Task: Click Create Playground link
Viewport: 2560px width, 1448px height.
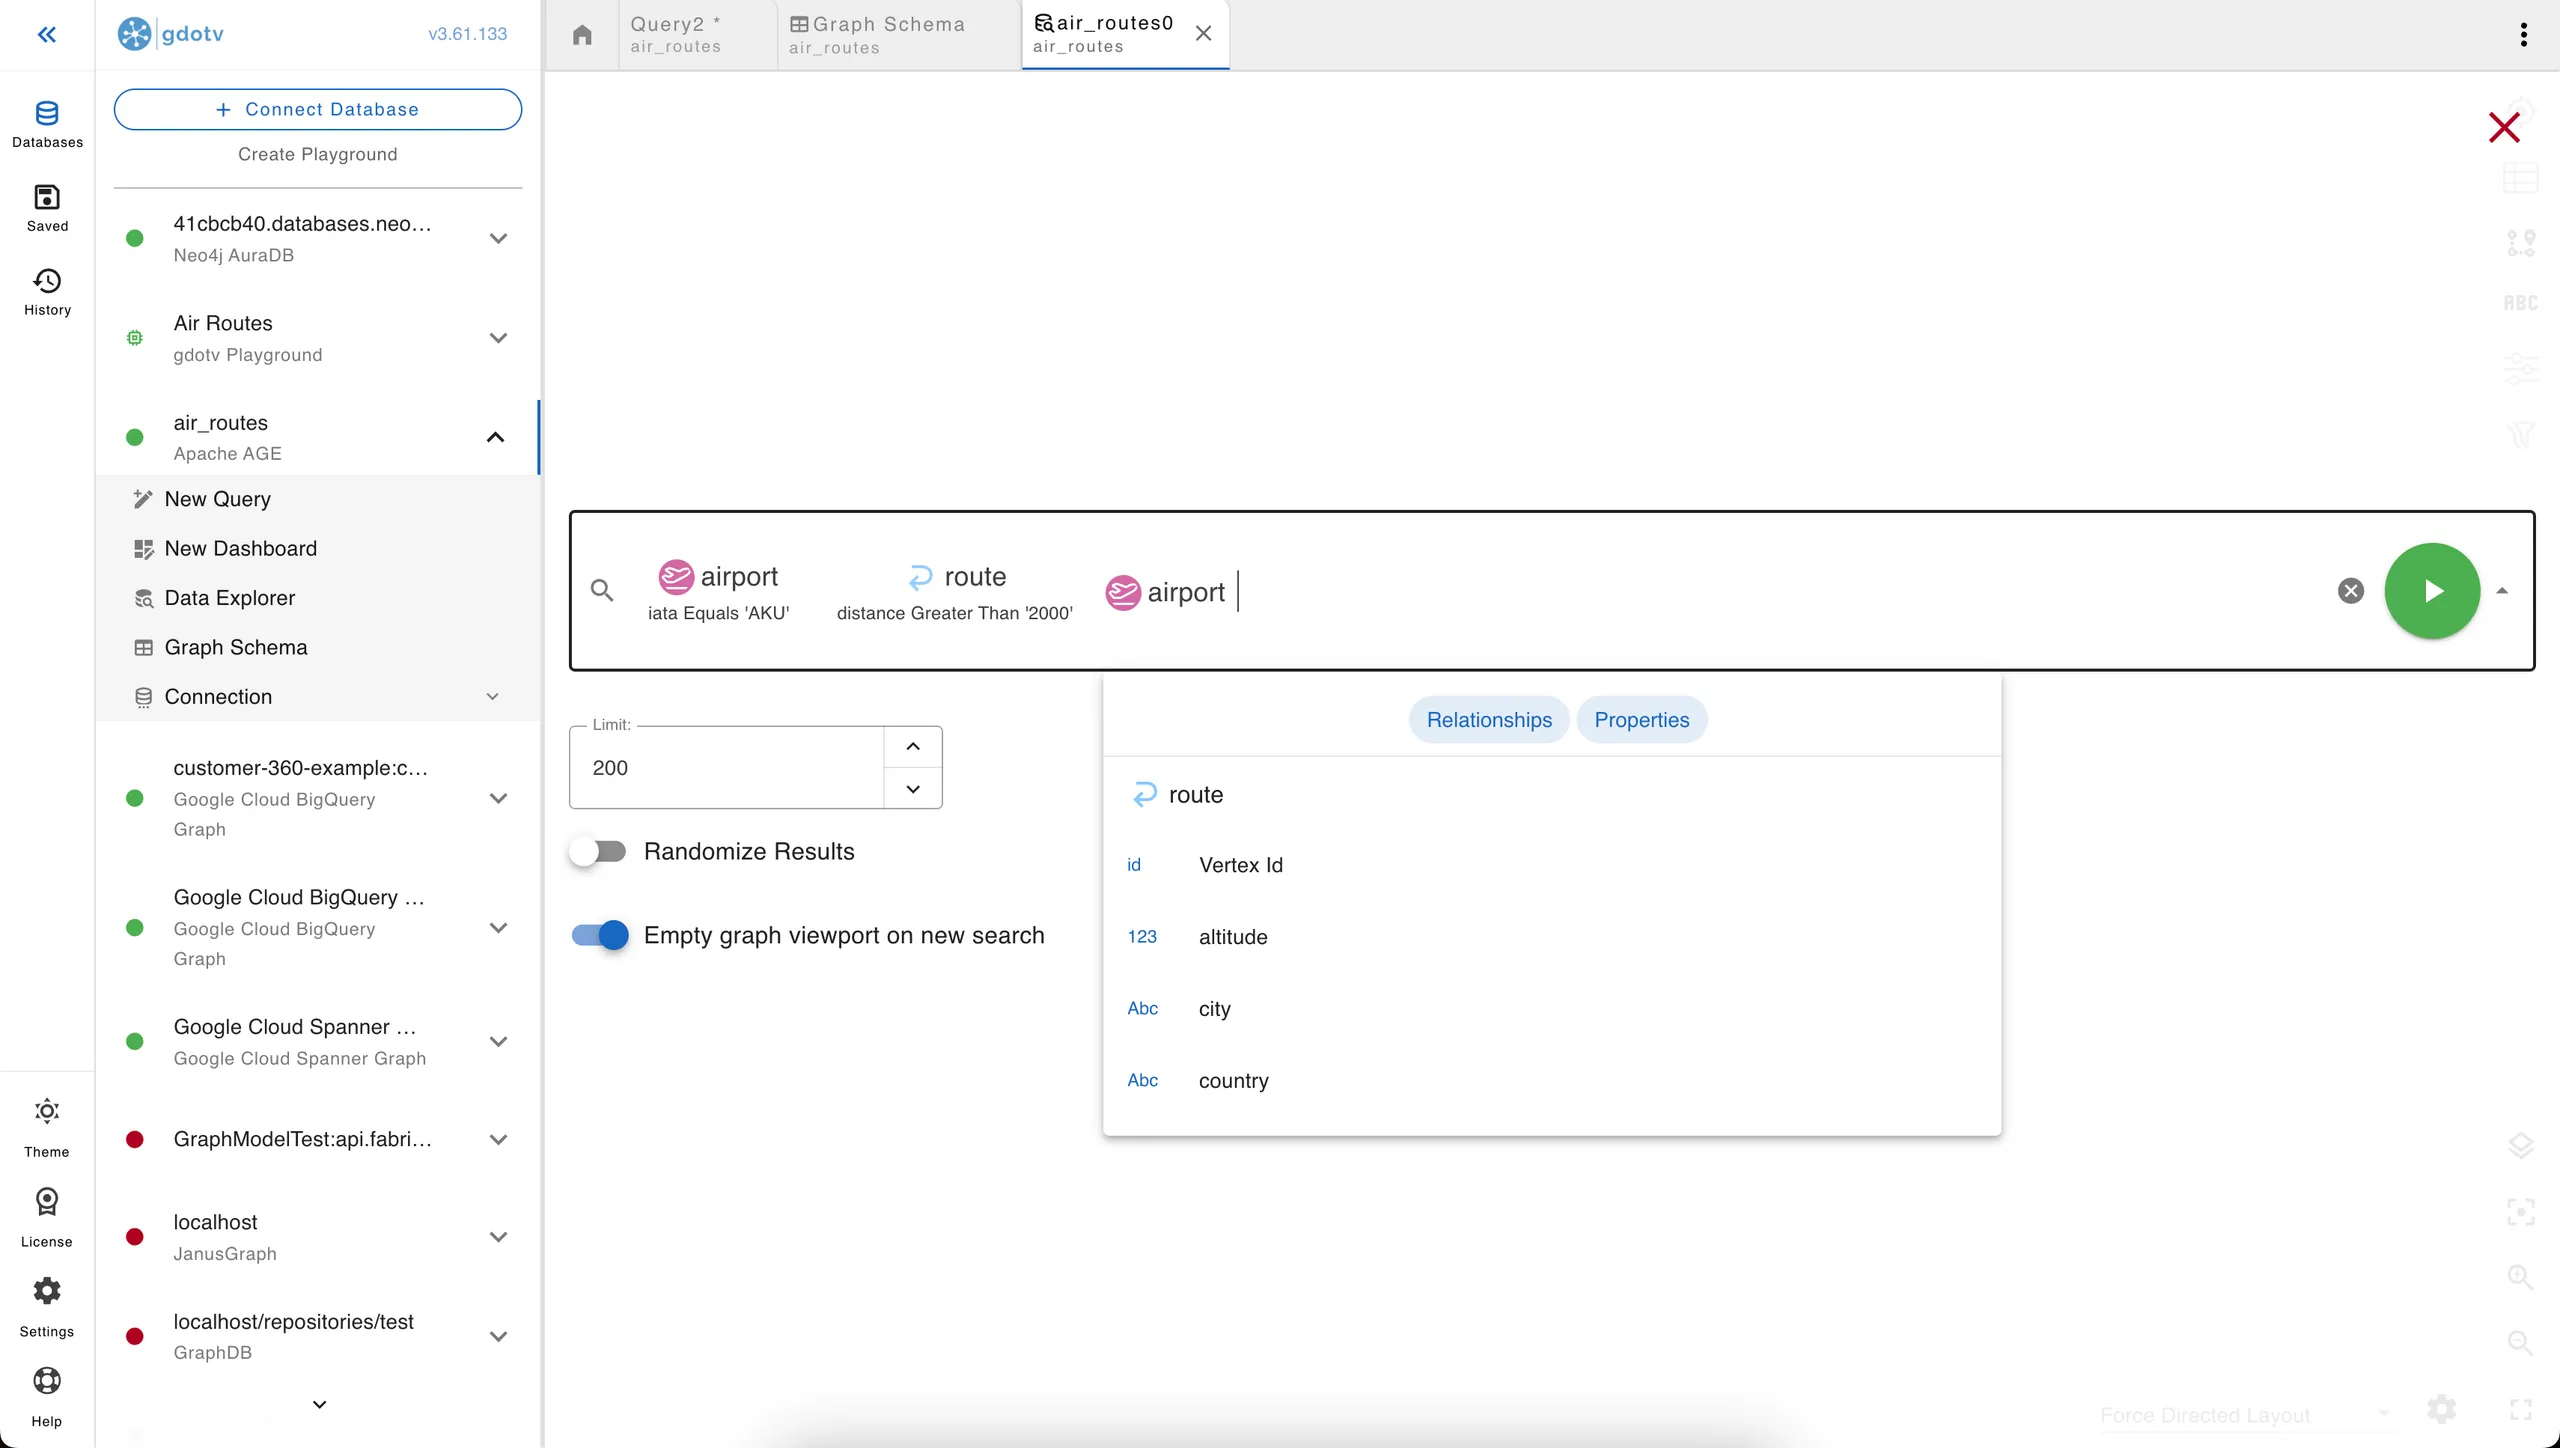Action: point(318,154)
